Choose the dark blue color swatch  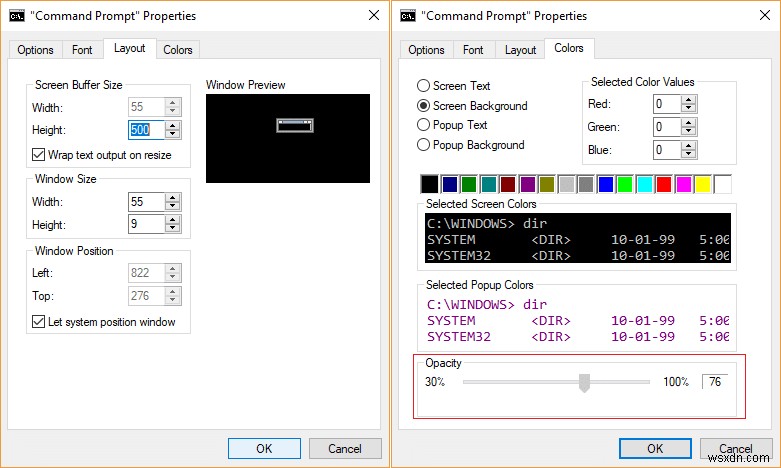point(450,184)
